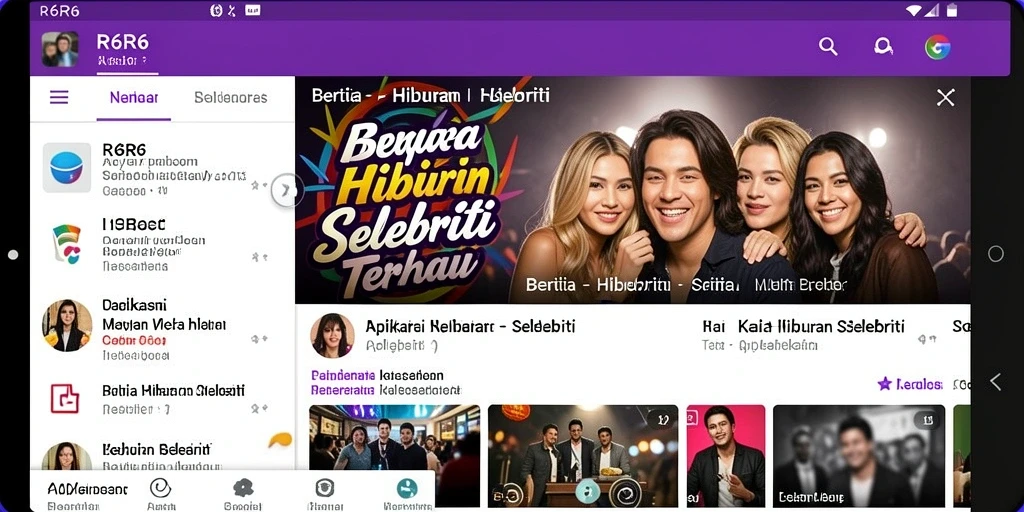This screenshot has height=512, width=1024.
Task: Close the banner with the X icon
Action: (x=946, y=98)
